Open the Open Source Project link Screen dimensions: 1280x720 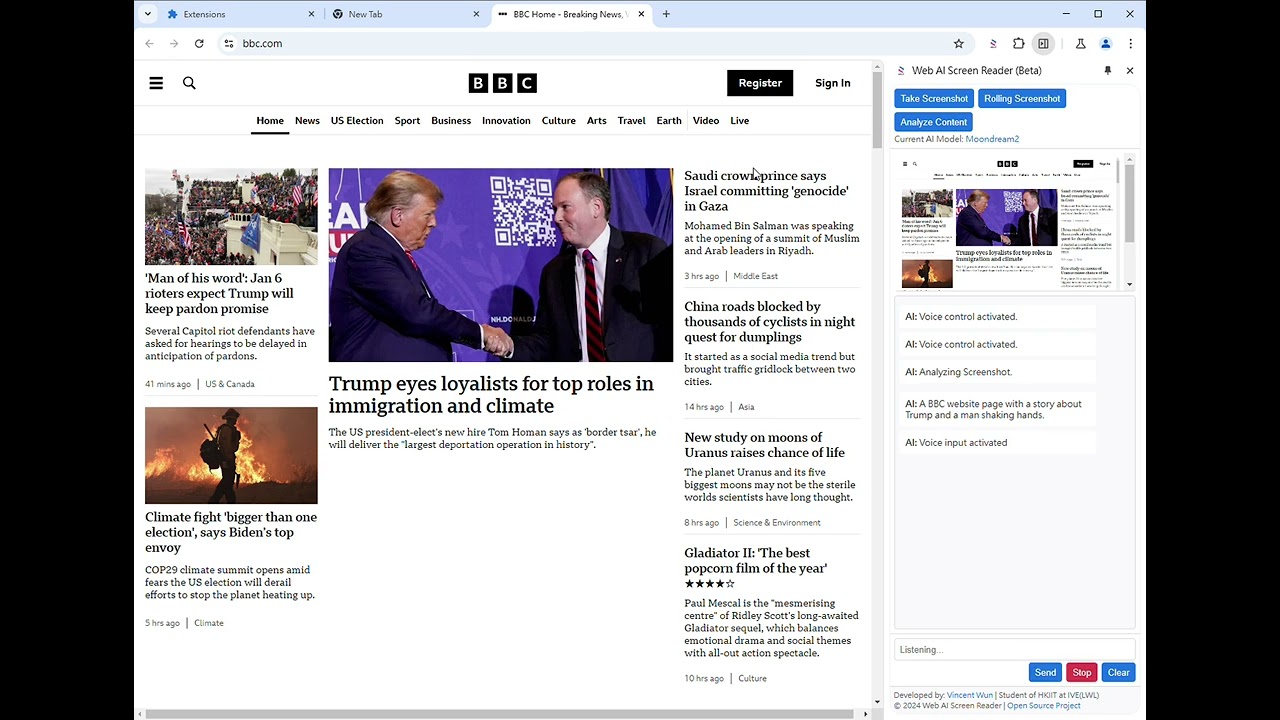coord(1044,706)
